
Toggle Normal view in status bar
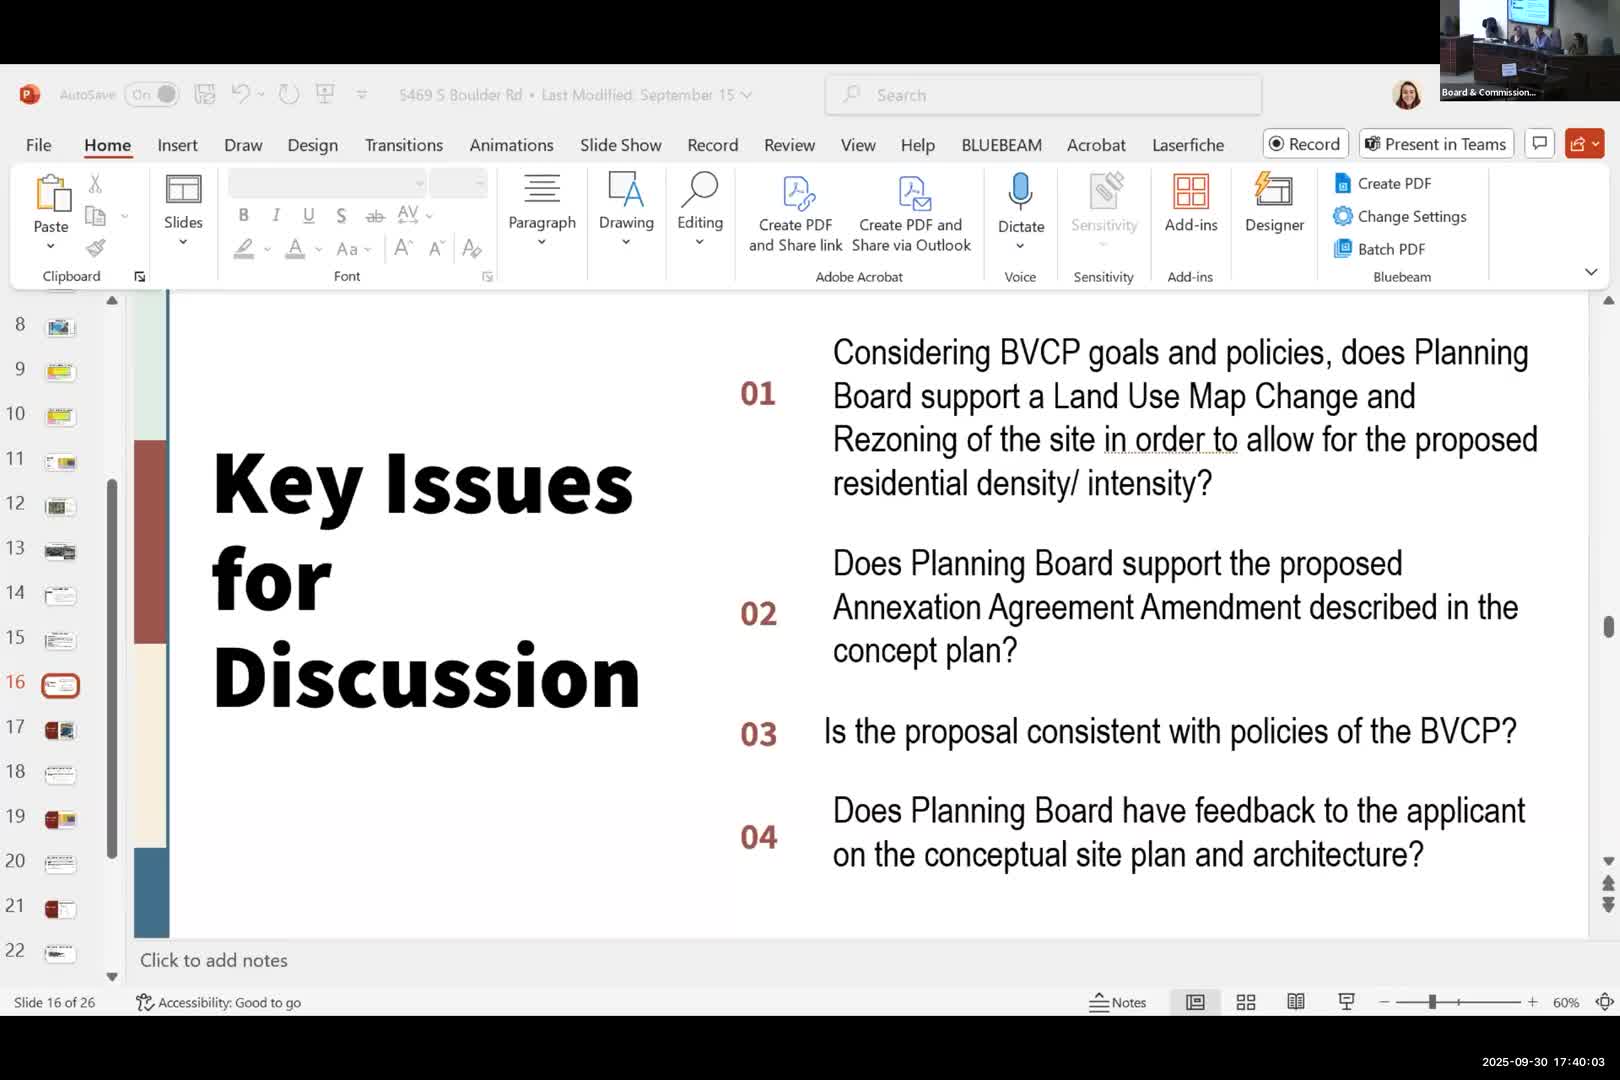1195,1002
